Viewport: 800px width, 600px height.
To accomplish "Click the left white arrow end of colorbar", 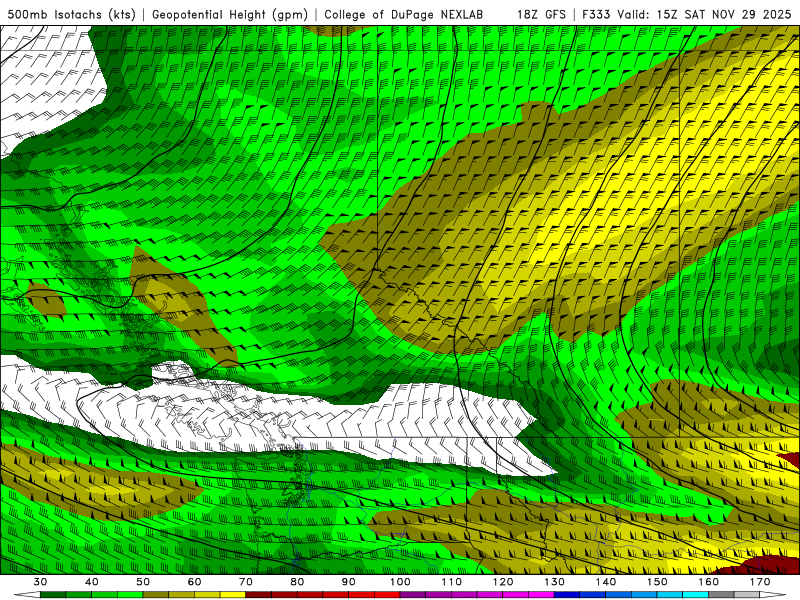I will (28, 595).
